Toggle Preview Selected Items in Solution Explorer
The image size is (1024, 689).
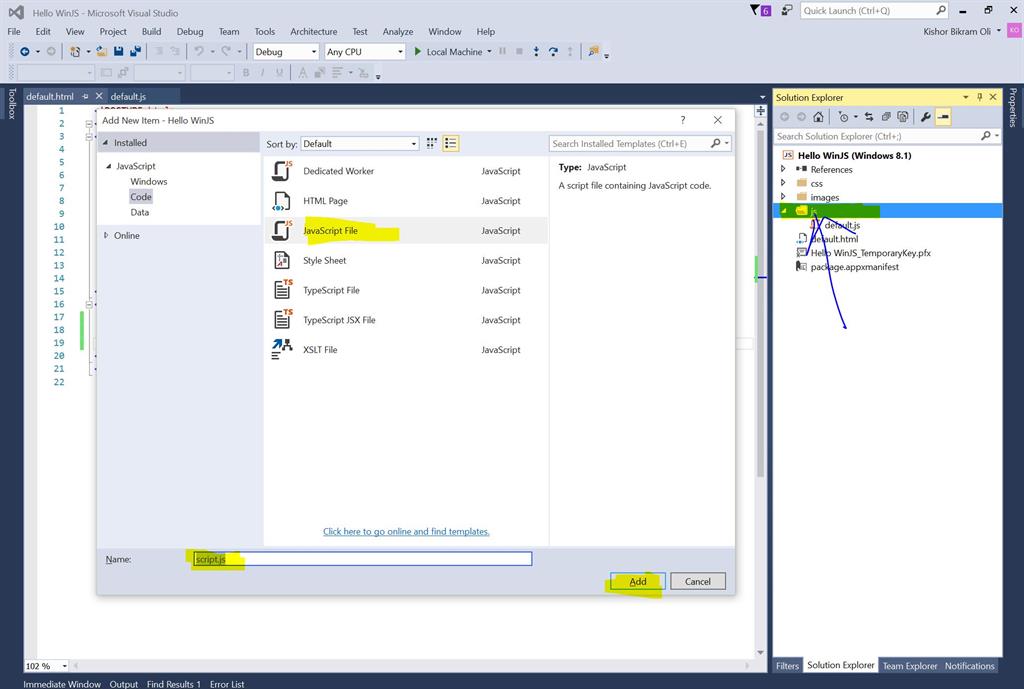[x=943, y=117]
